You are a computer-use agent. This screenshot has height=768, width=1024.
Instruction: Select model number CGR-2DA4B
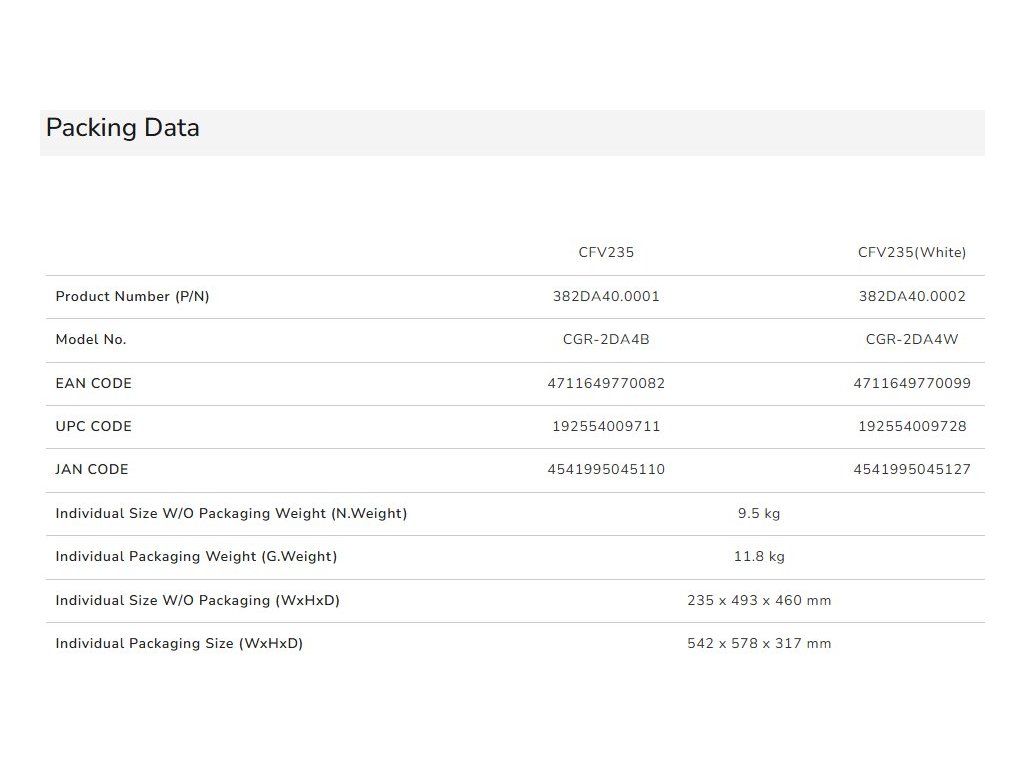[606, 340]
